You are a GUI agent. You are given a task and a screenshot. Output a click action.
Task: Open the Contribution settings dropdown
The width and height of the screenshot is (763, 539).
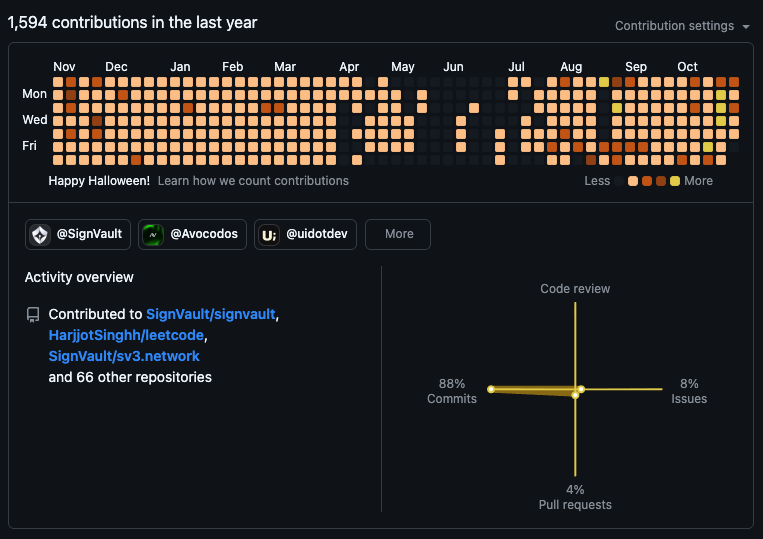(682, 26)
